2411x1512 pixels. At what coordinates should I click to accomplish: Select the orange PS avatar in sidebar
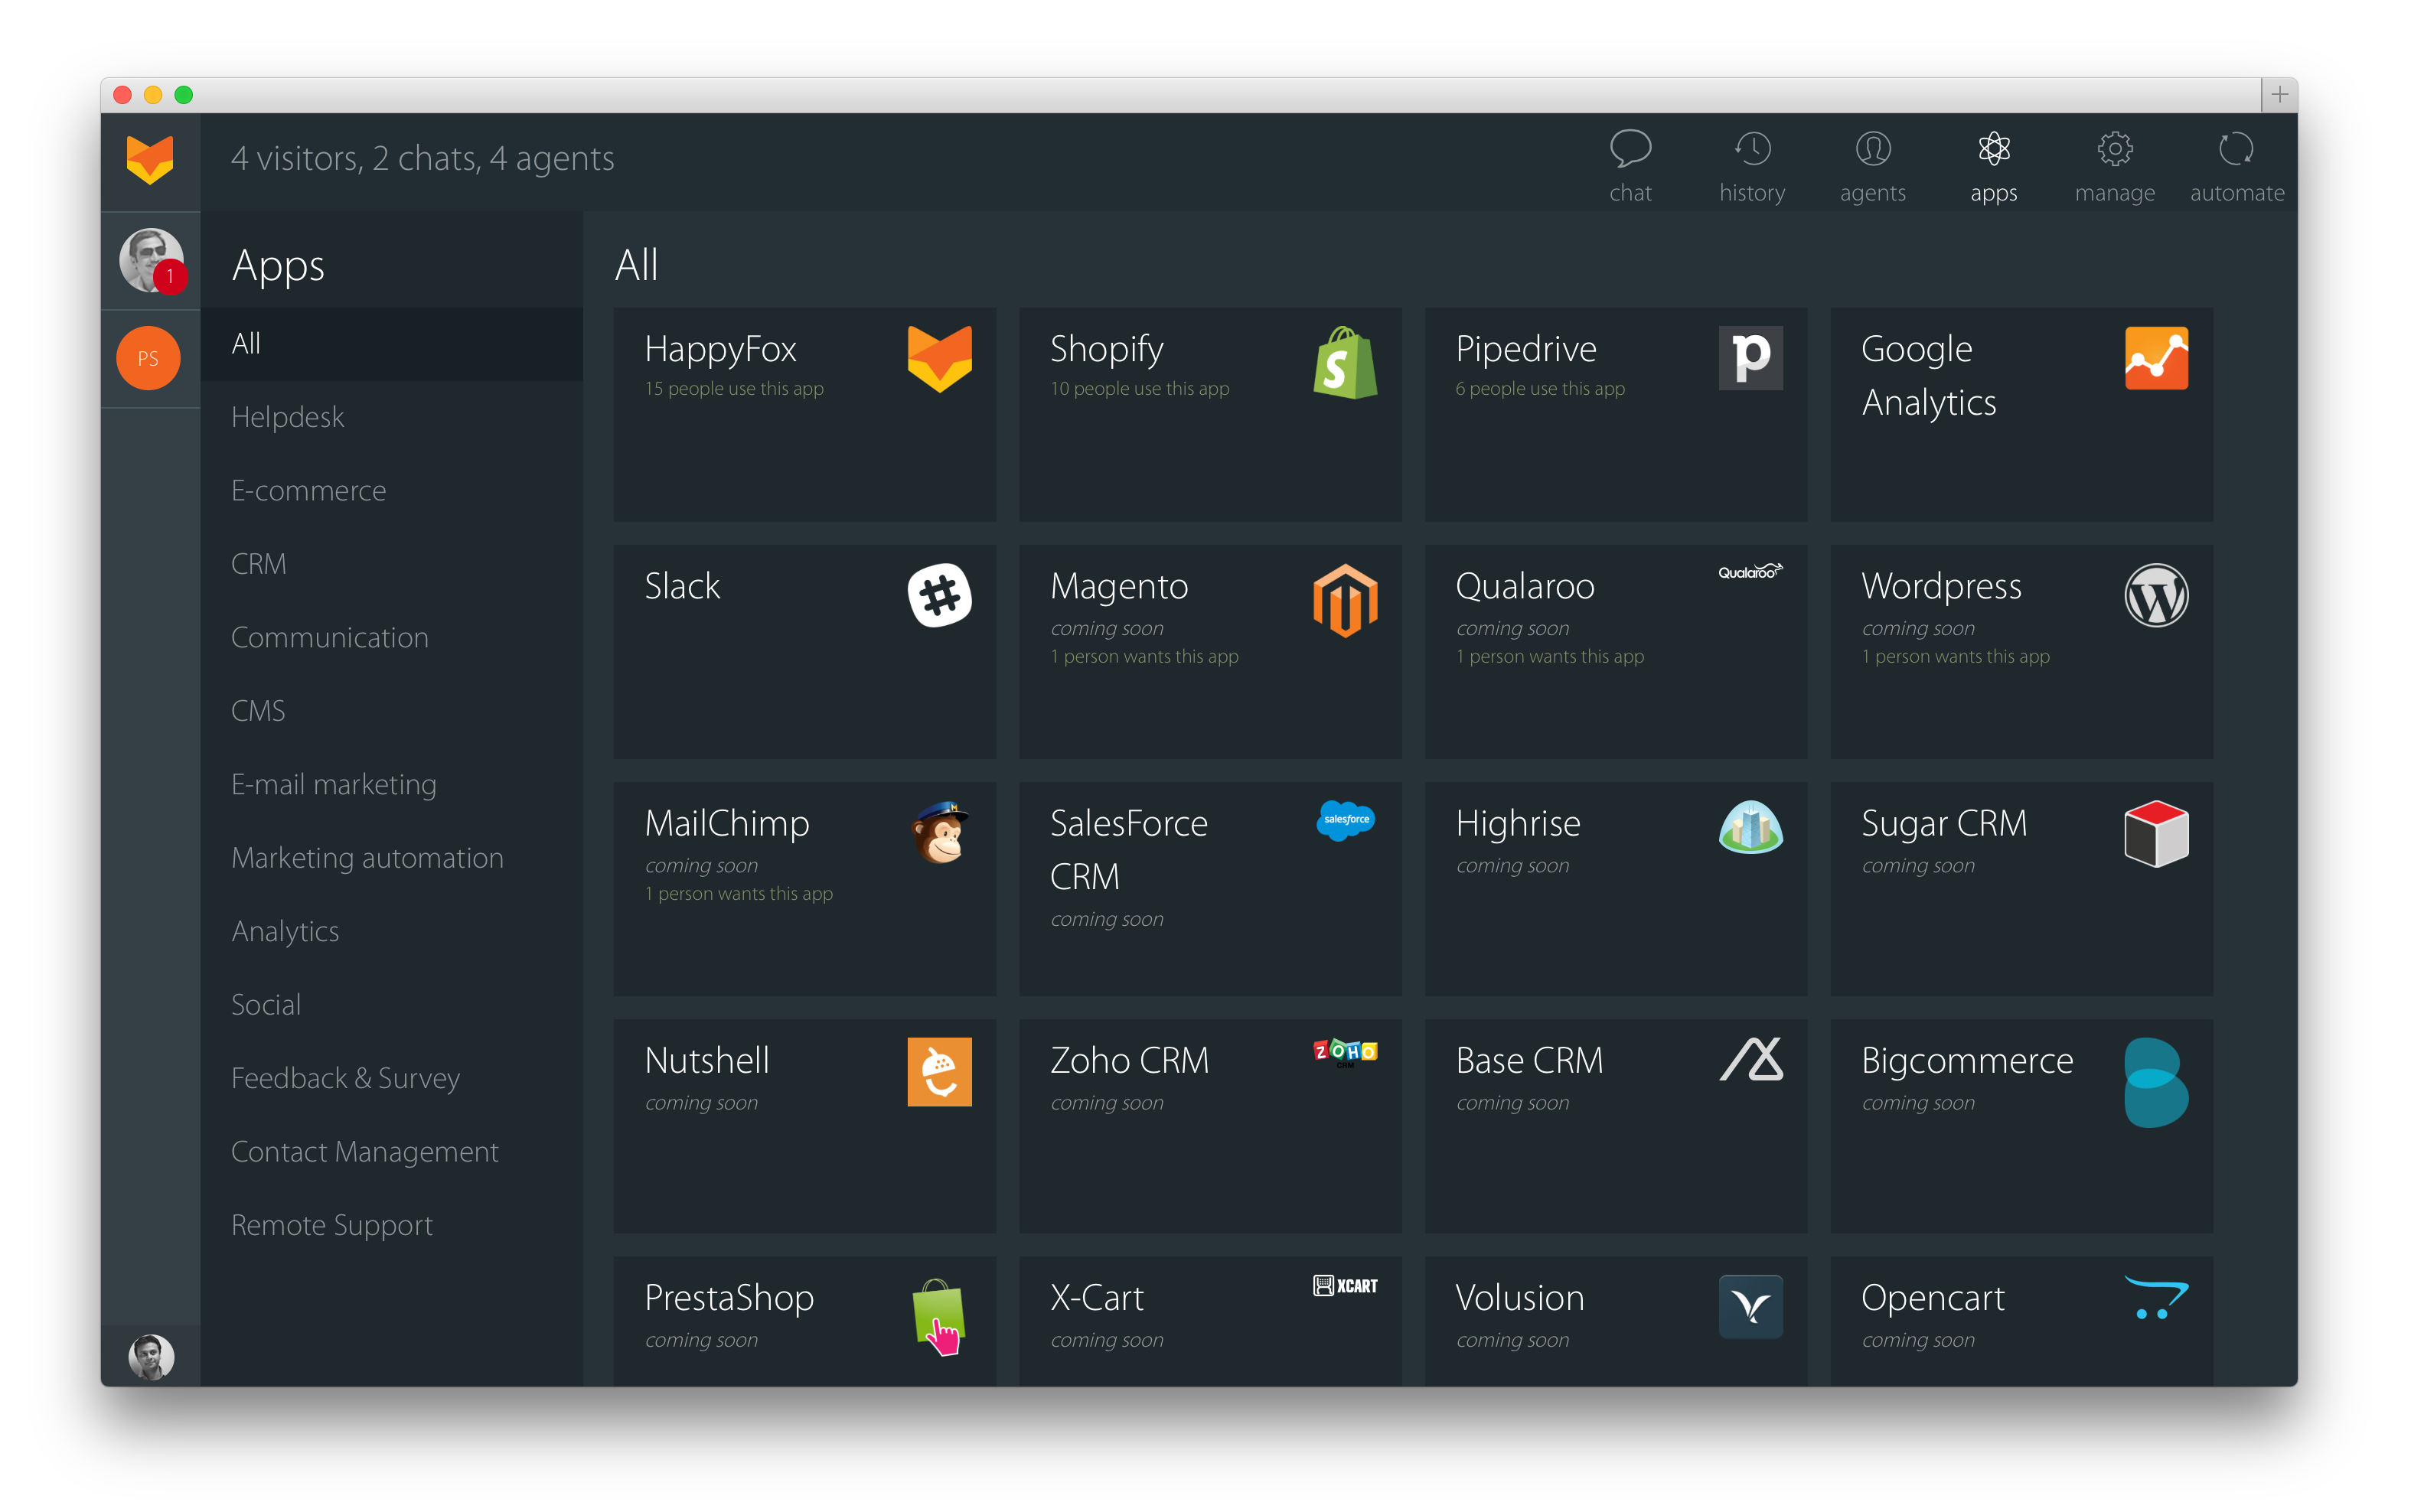click(148, 358)
